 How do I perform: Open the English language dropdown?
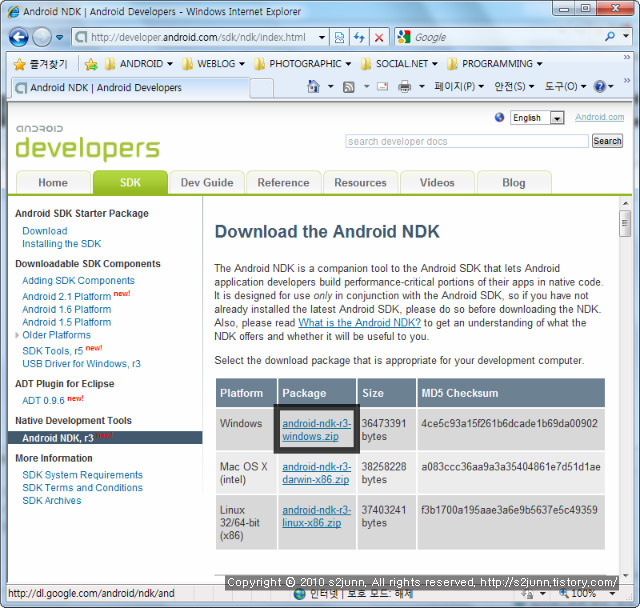pyautogui.click(x=537, y=118)
